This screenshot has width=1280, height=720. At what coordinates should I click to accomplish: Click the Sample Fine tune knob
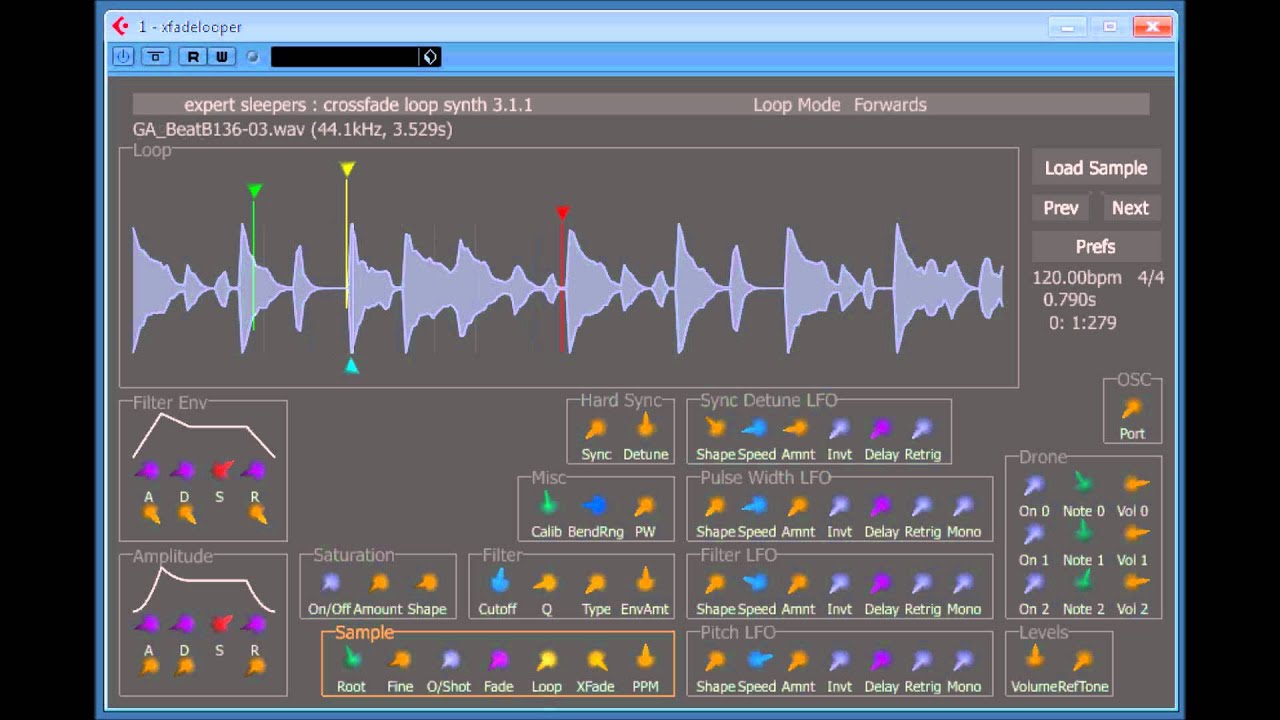400,660
